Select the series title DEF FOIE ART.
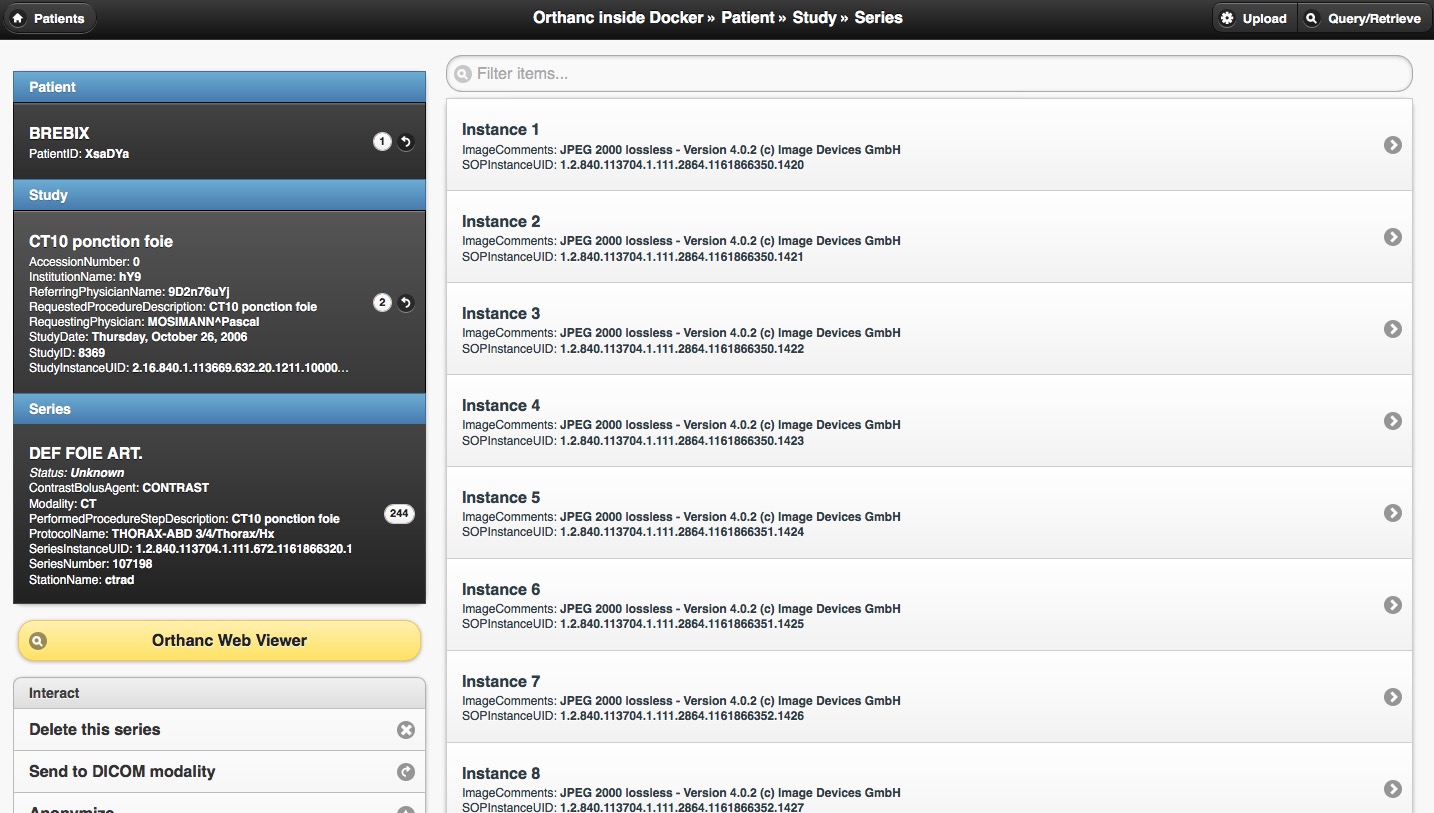Viewport: 1434px width, 813px height. coord(86,454)
